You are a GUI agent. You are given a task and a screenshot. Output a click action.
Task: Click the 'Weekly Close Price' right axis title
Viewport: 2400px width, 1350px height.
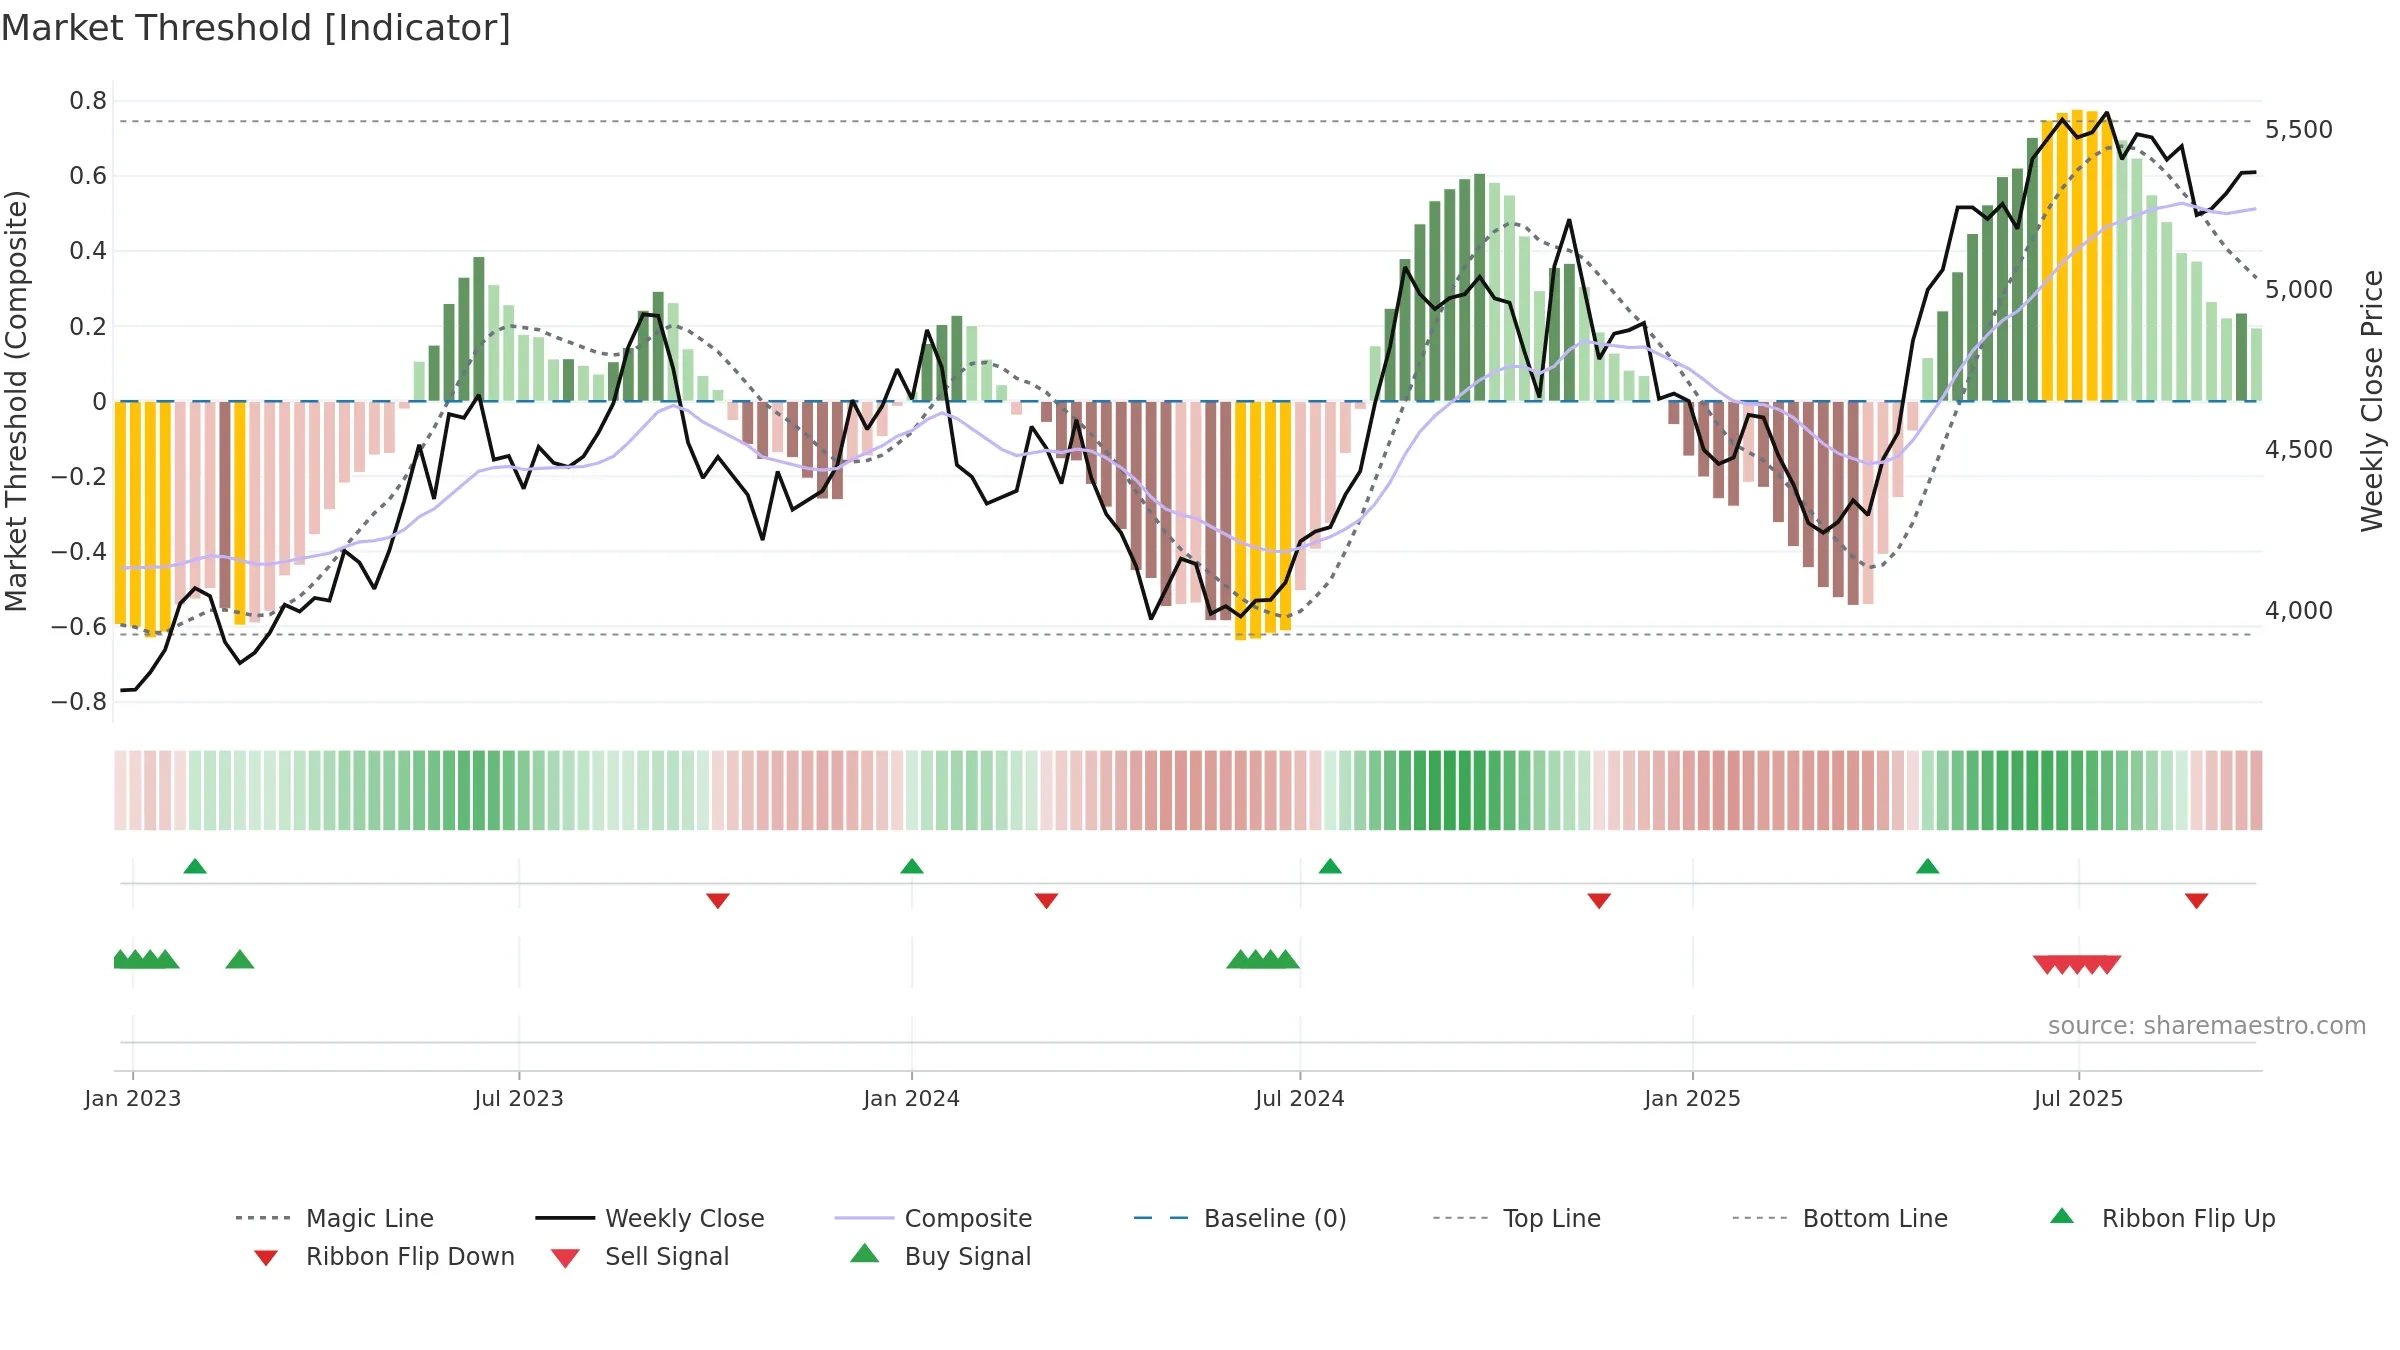tap(2372, 401)
